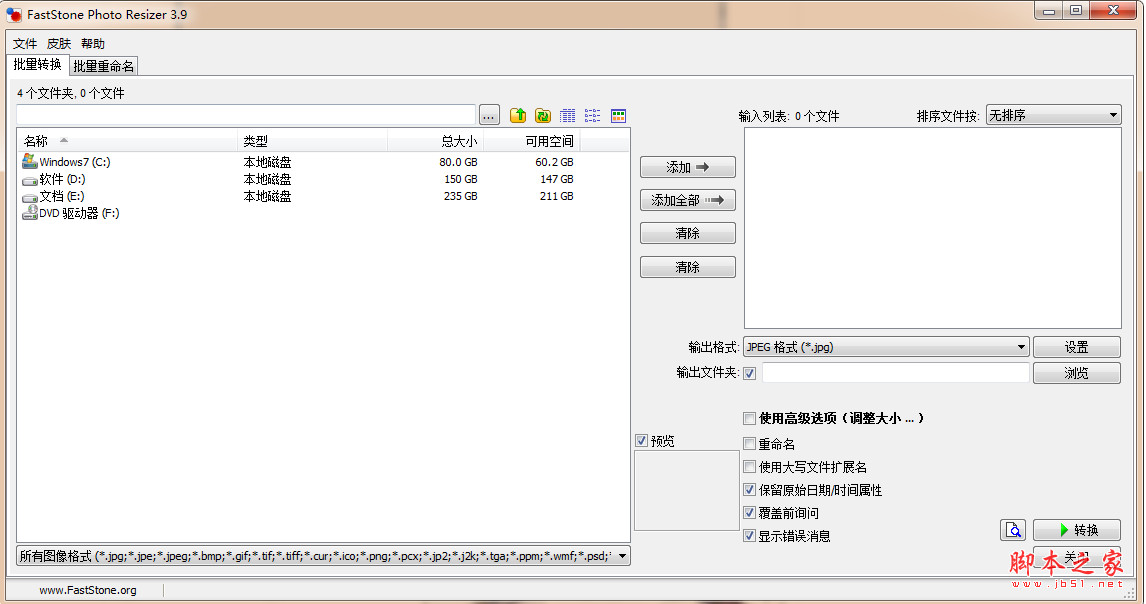
Task: Click the 60.2 GB free space cell
Action: (x=555, y=162)
